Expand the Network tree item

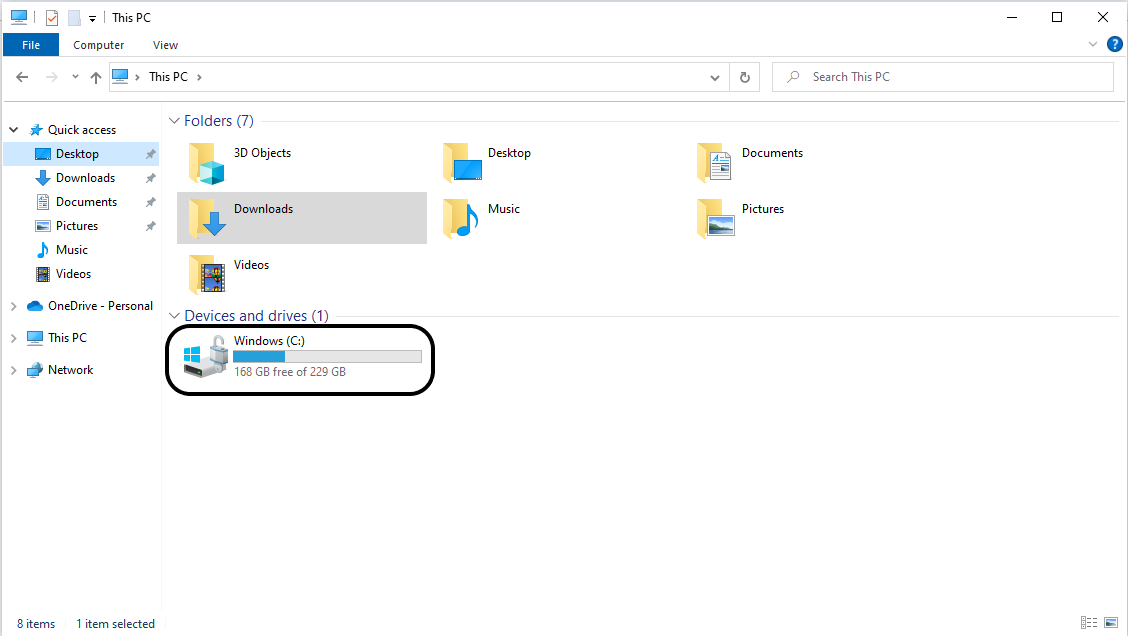[x=13, y=369]
